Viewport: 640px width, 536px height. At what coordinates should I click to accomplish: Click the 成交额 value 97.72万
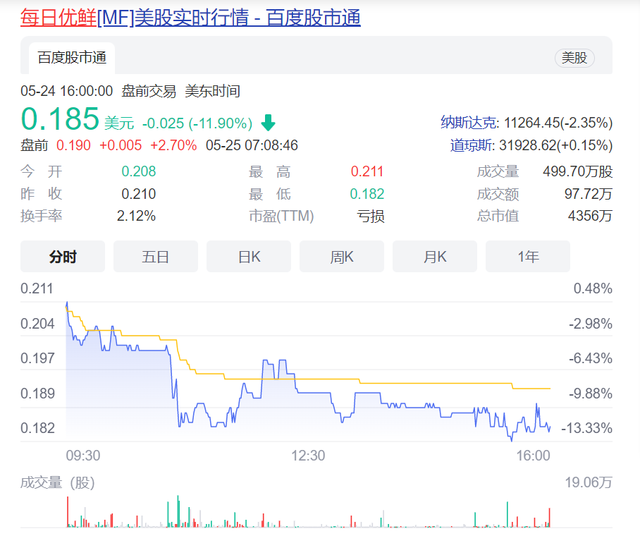click(x=588, y=194)
